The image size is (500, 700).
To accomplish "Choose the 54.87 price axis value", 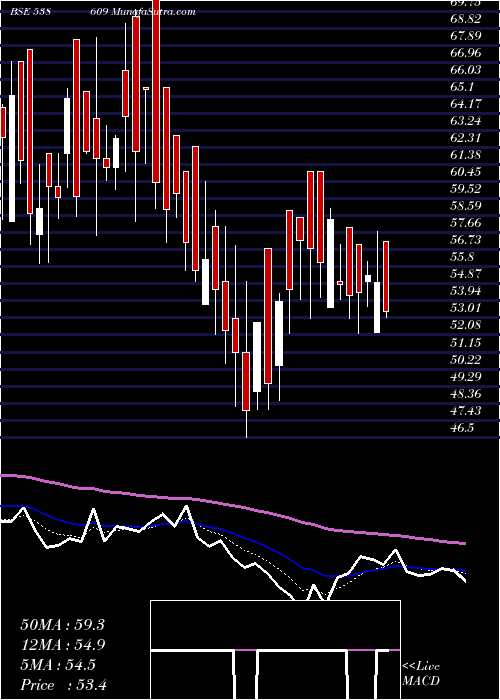I will [x=466, y=274].
